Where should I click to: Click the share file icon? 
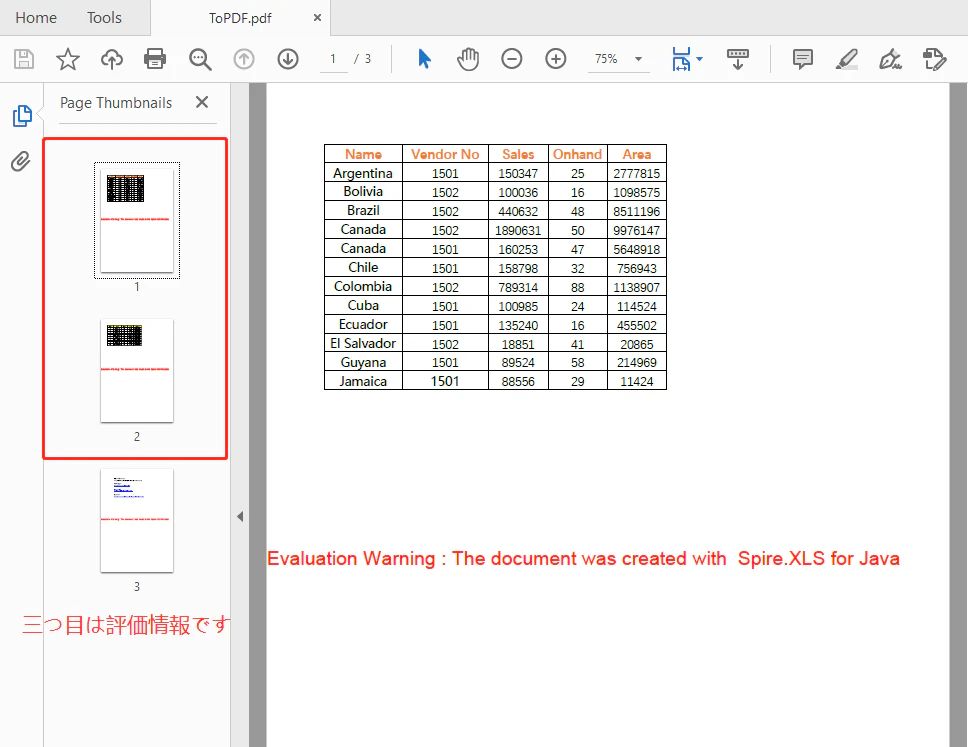click(x=934, y=59)
